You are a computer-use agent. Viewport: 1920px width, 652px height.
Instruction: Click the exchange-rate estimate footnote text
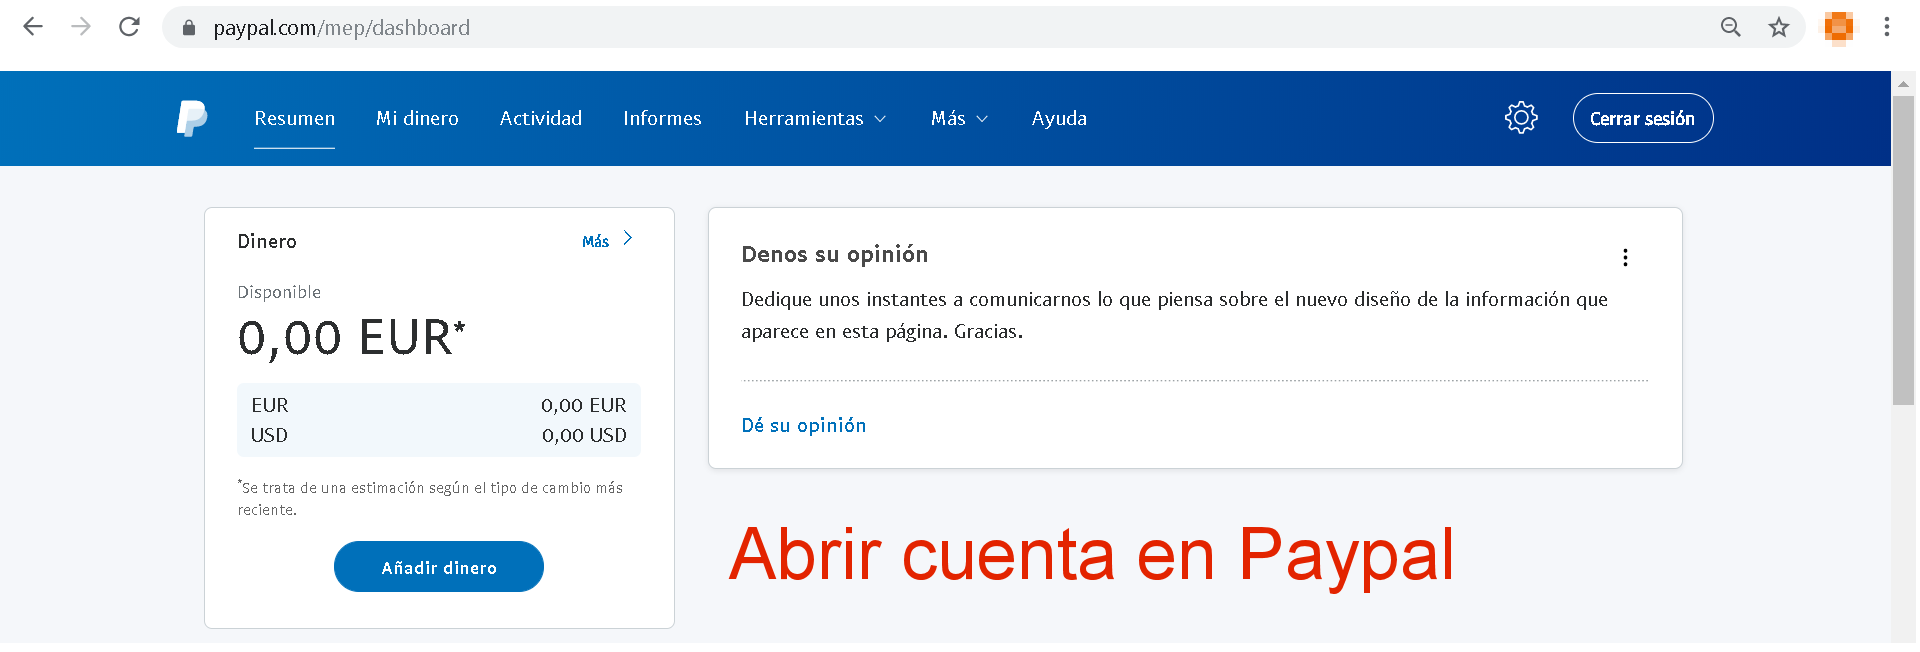pyautogui.click(x=430, y=498)
